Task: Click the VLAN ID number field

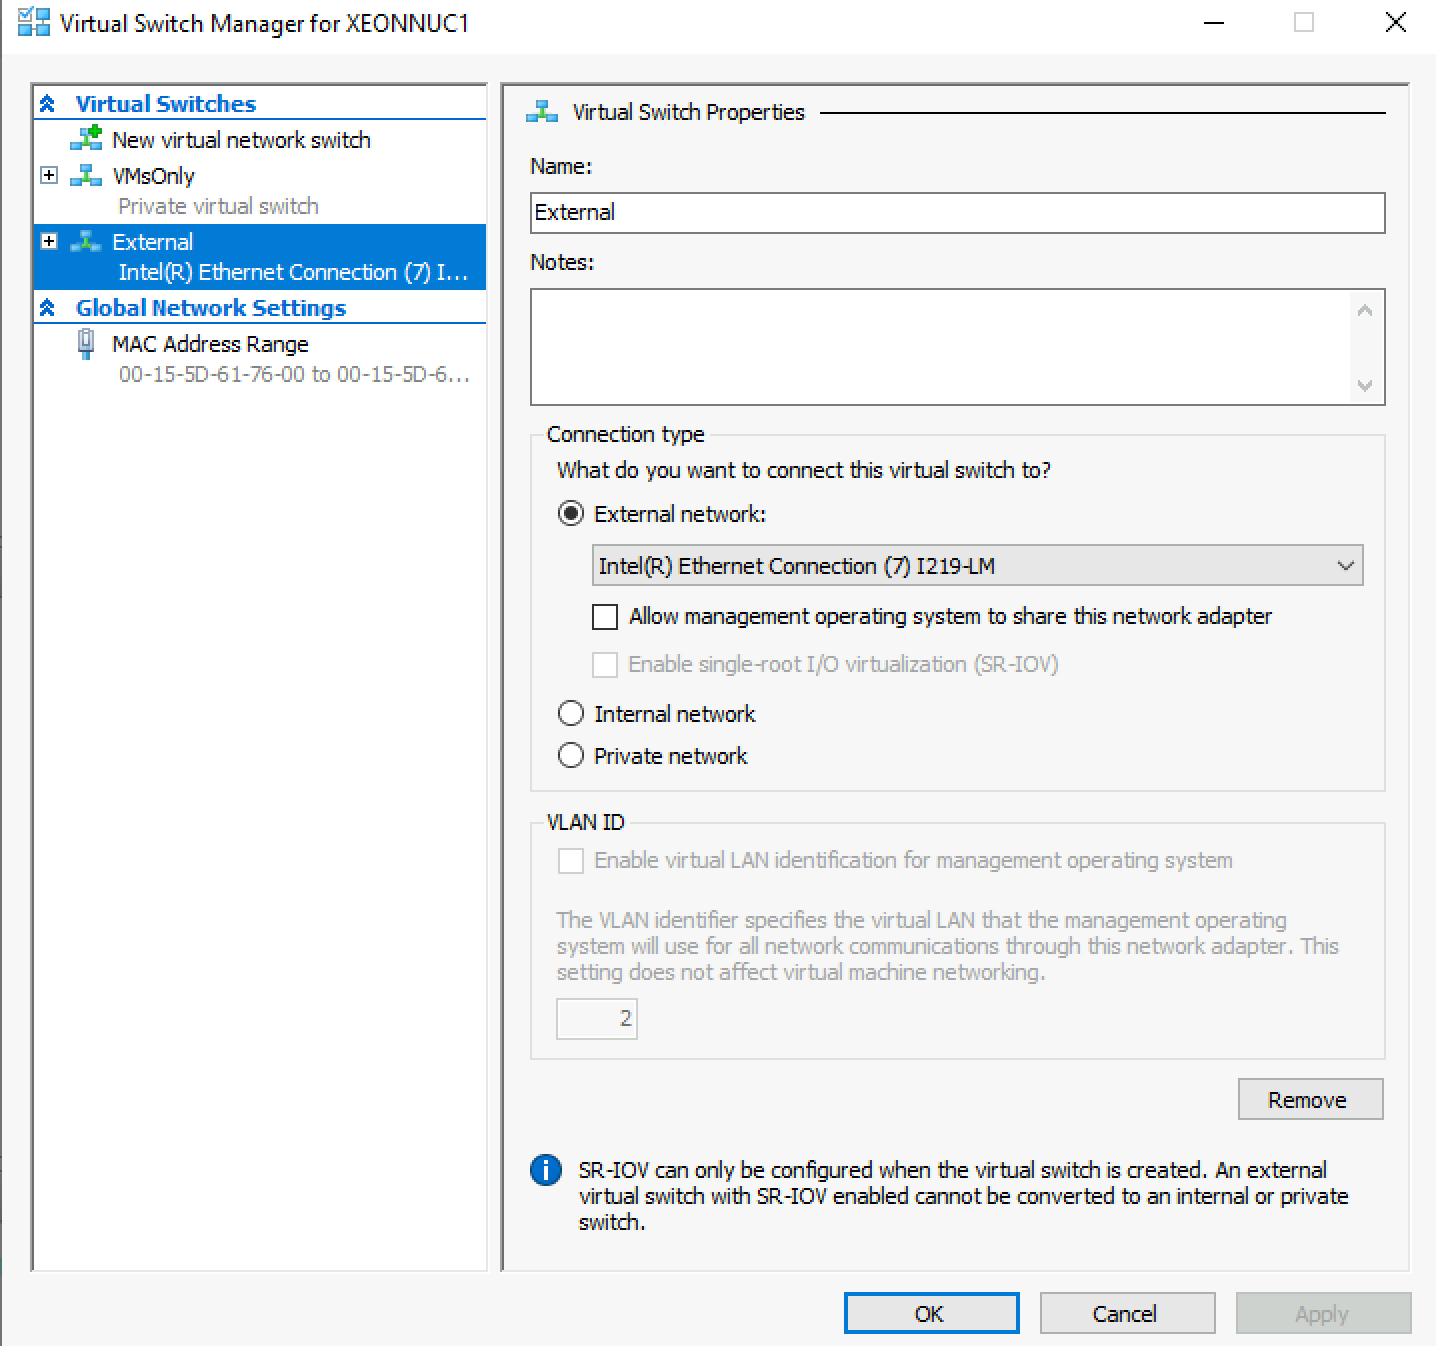Action: pyautogui.click(x=597, y=1018)
